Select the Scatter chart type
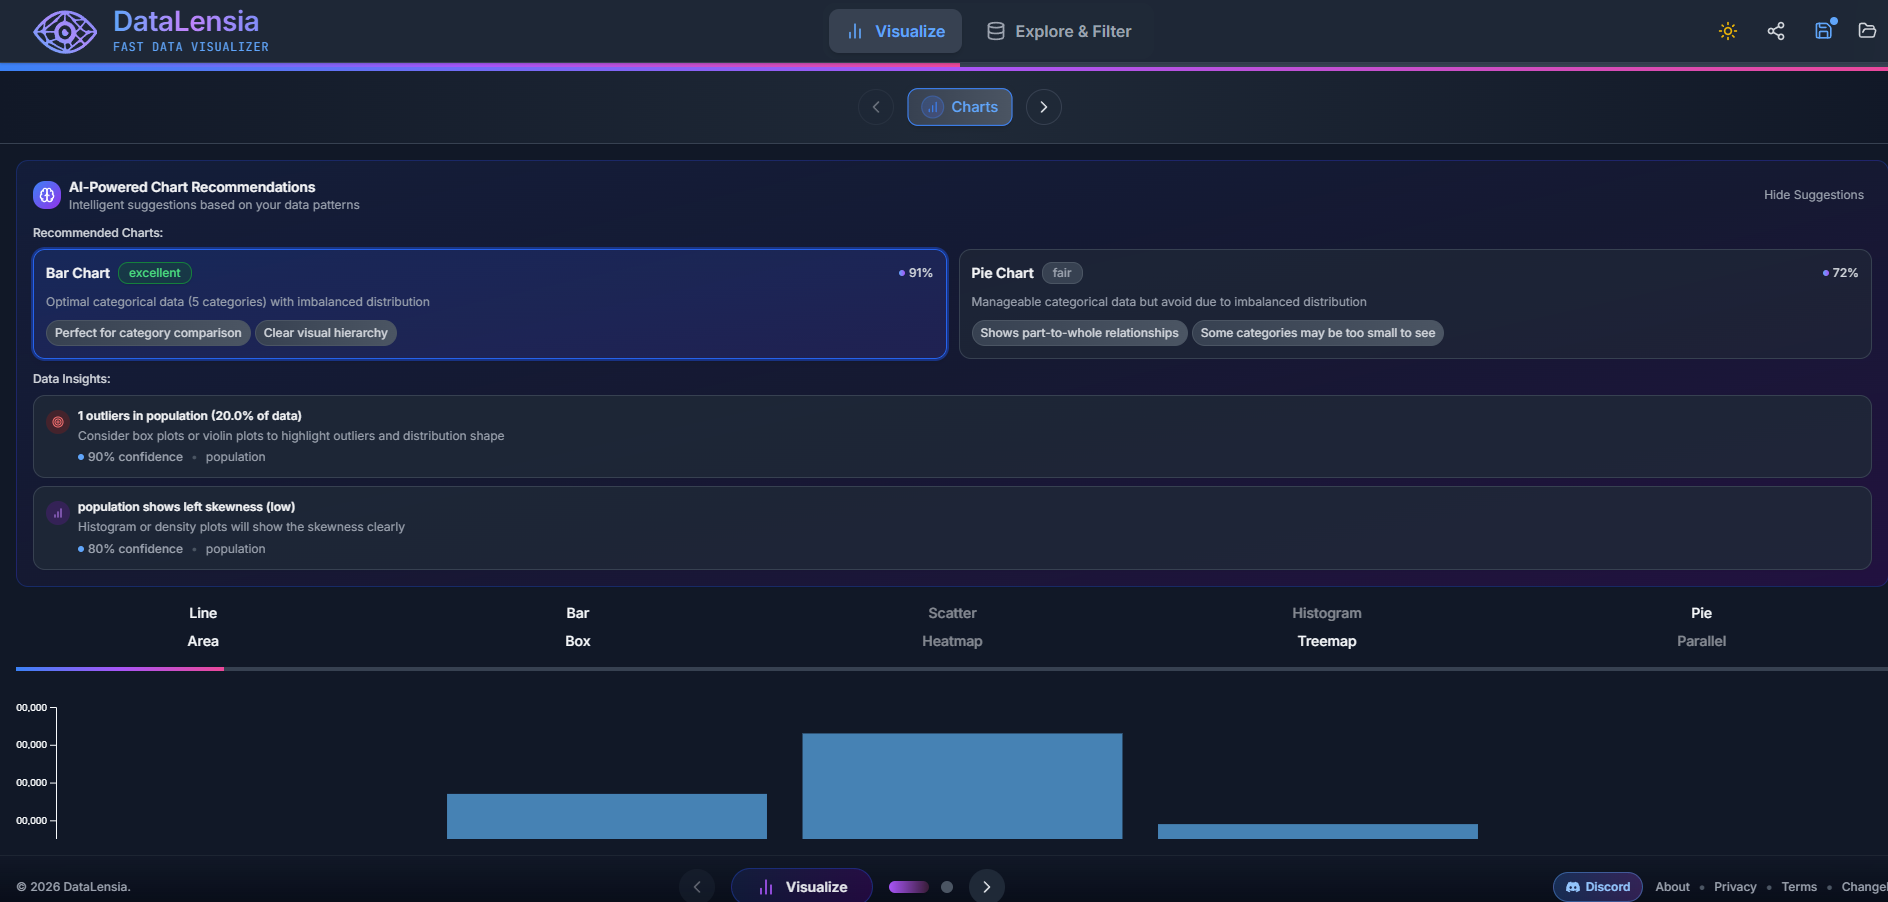1888x902 pixels. [x=952, y=613]
